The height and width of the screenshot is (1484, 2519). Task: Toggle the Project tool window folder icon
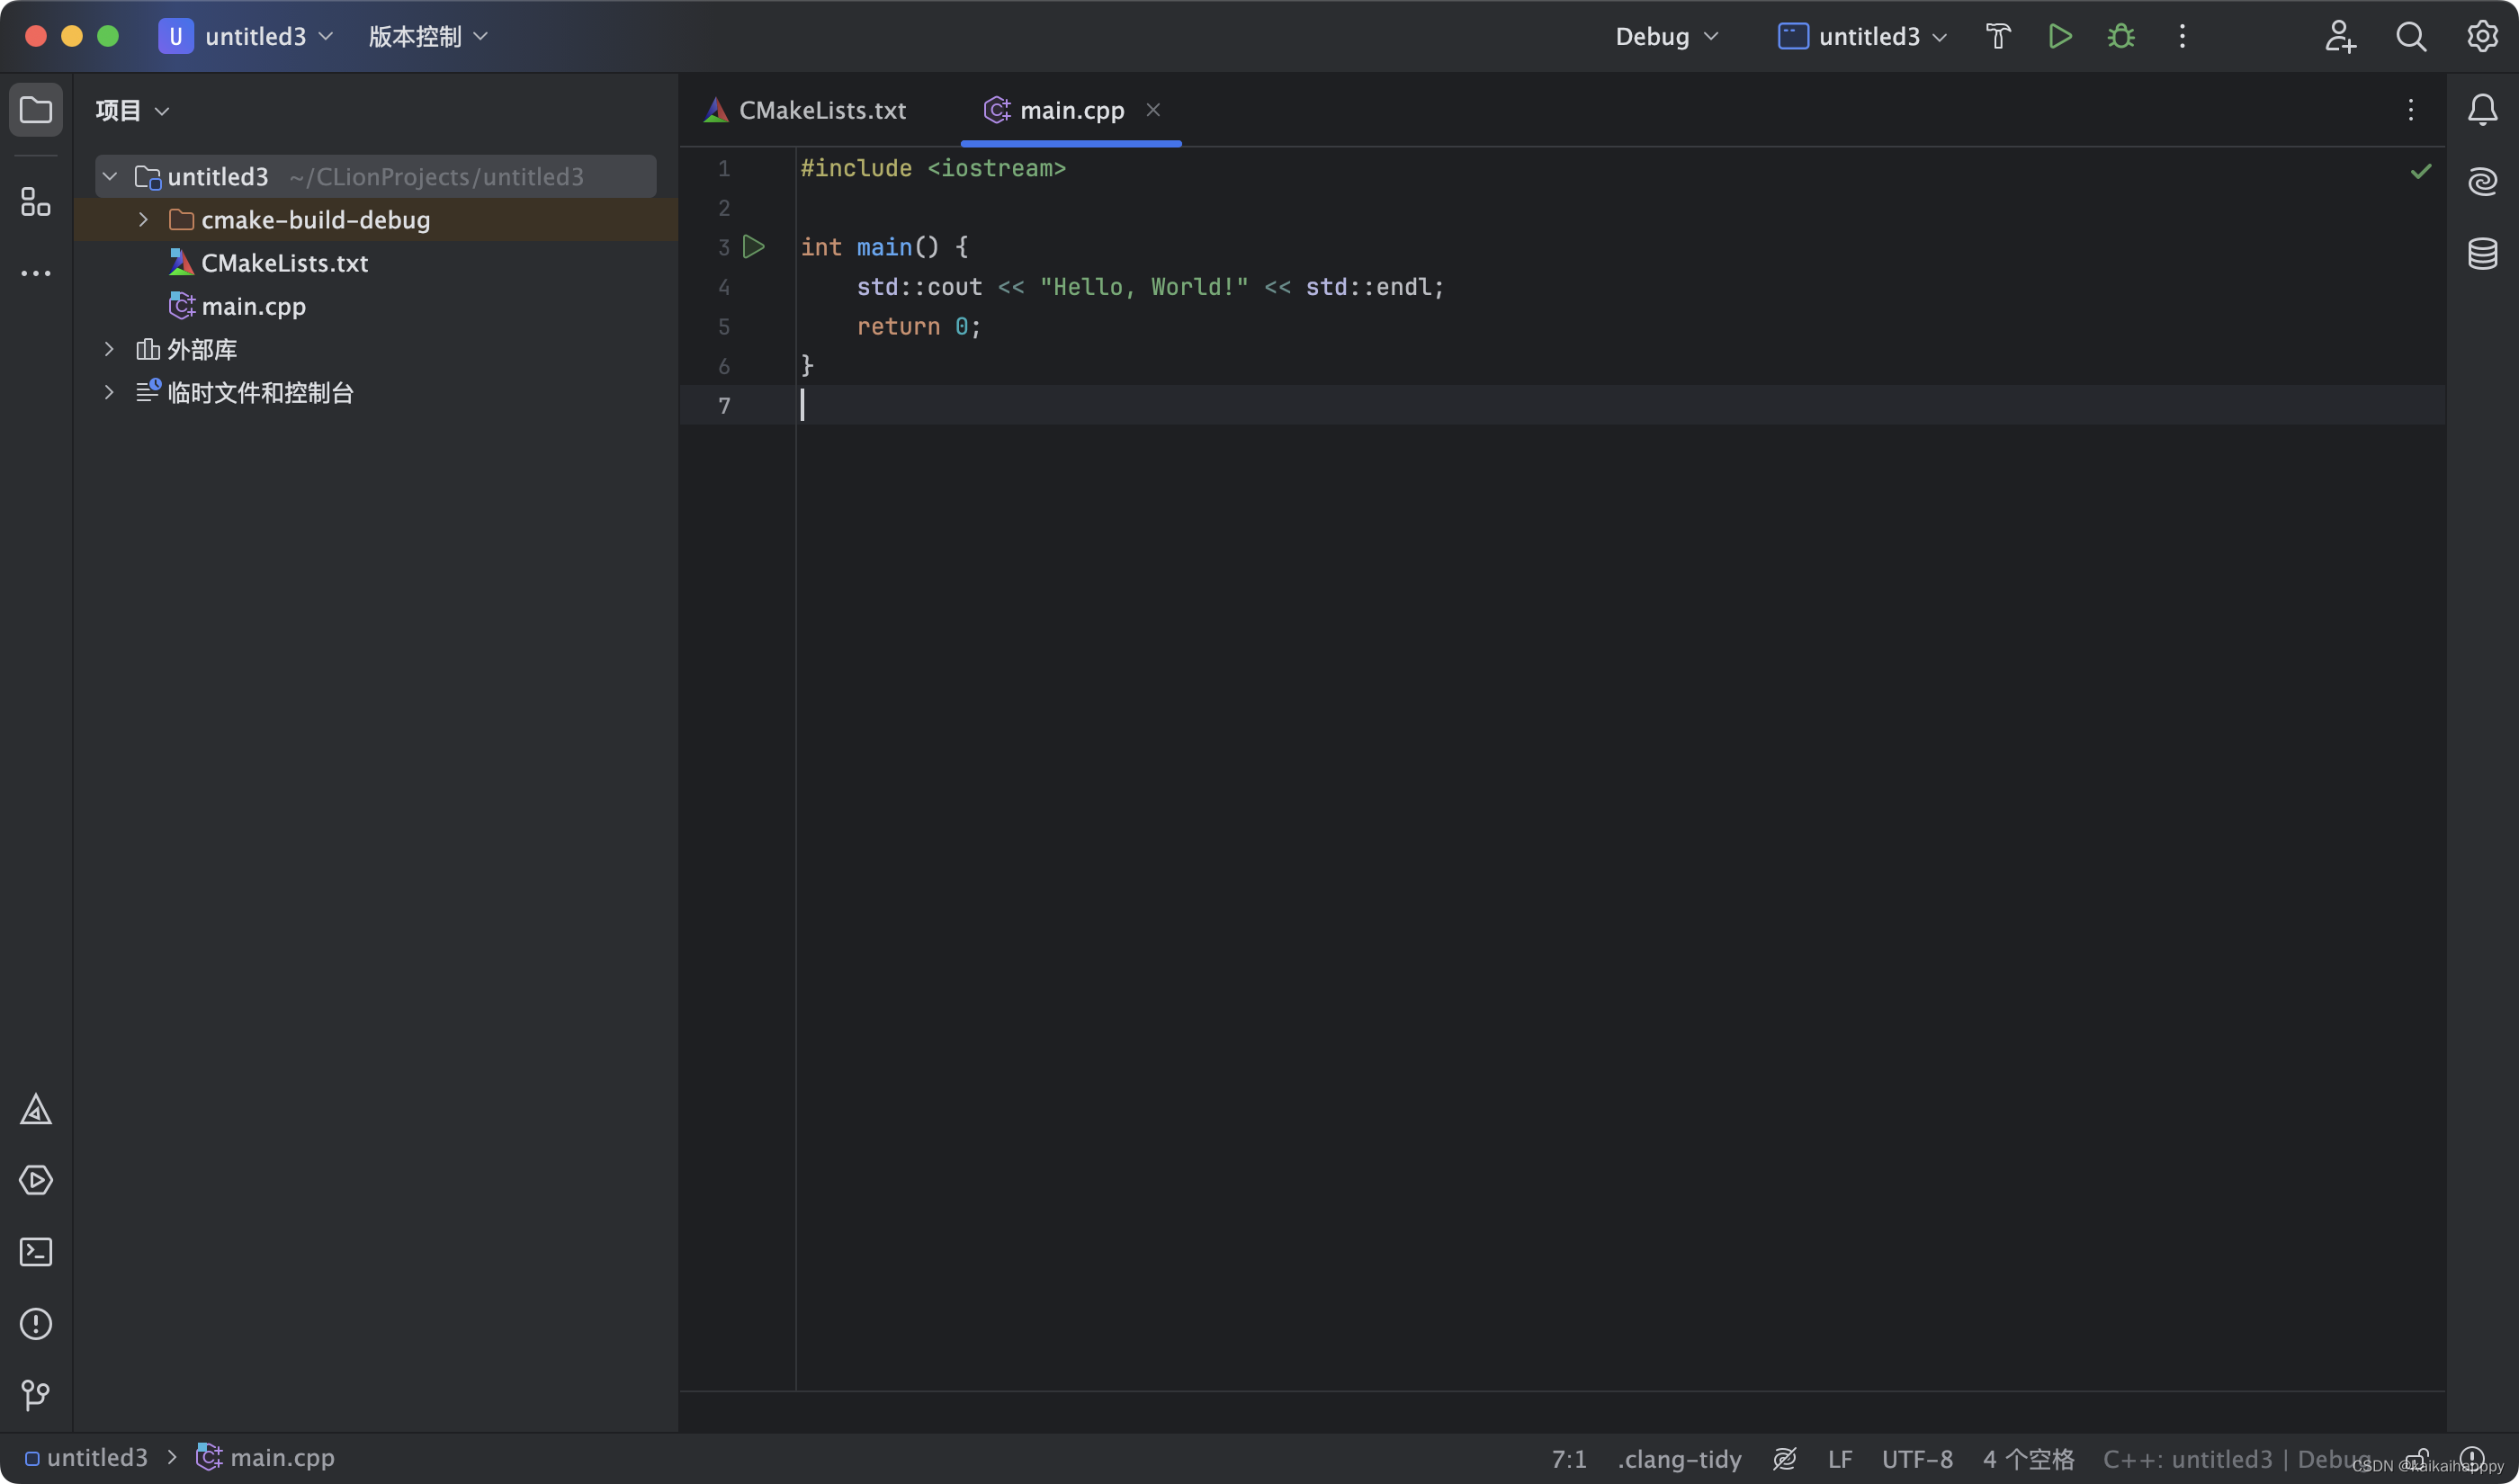(36, 110)
